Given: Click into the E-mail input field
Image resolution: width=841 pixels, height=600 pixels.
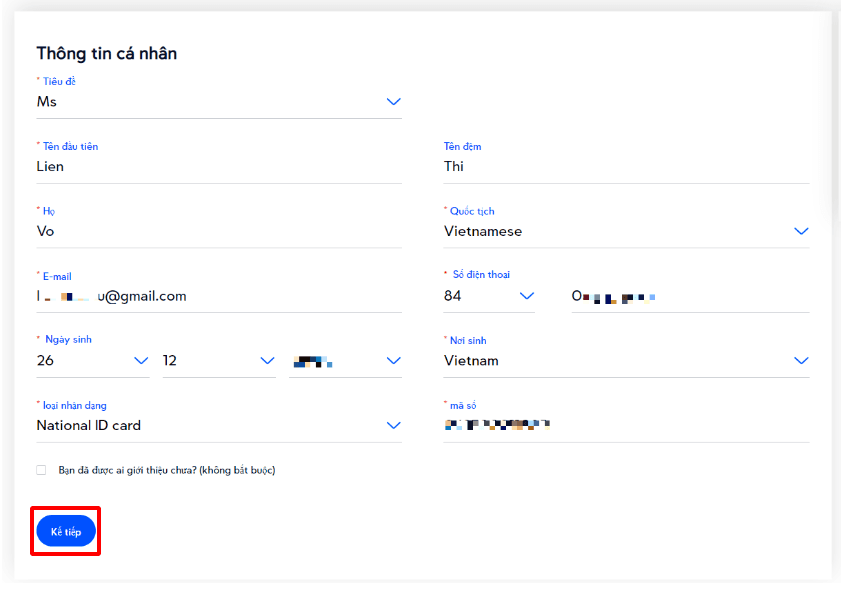Looking at the screenshot, I should point(219,296).
